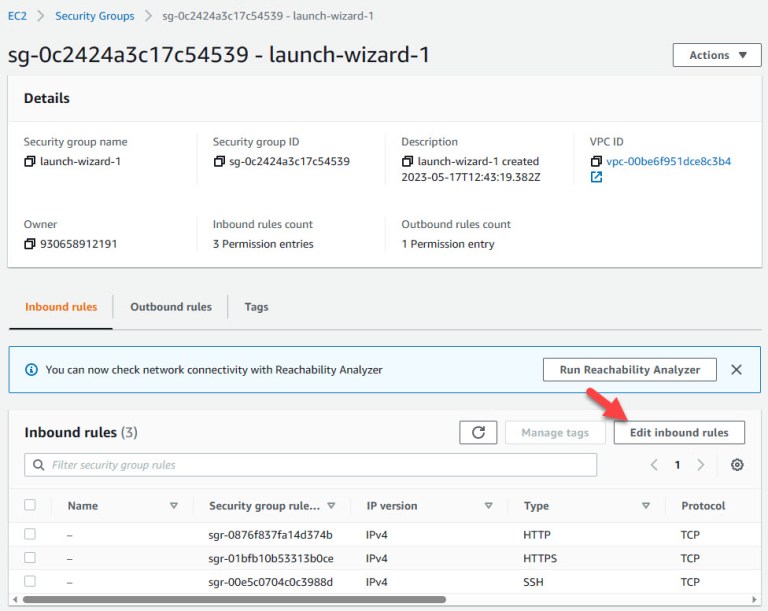
Task: Select rule ID sgr-00e5c0704c0c3988d
Action: click(270, 582)
